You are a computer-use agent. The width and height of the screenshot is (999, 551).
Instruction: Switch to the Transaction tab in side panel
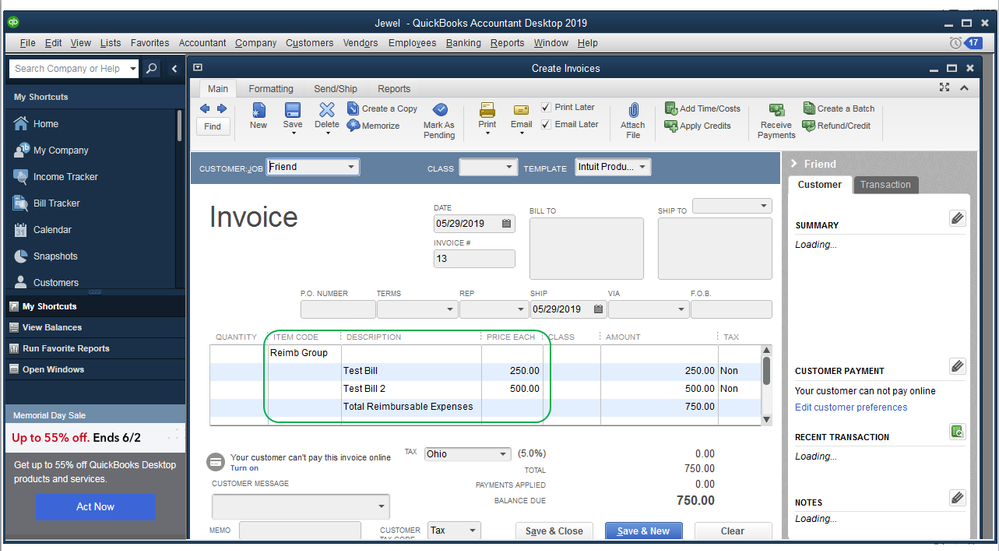click(x=885, y=185)
